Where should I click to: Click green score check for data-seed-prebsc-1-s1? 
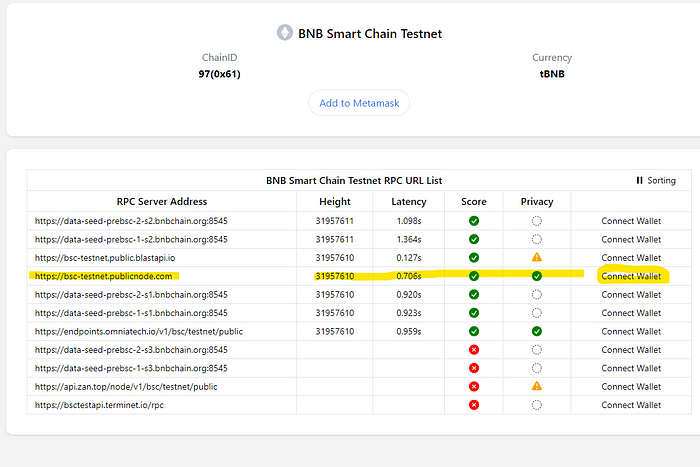[x=474, y=313]
